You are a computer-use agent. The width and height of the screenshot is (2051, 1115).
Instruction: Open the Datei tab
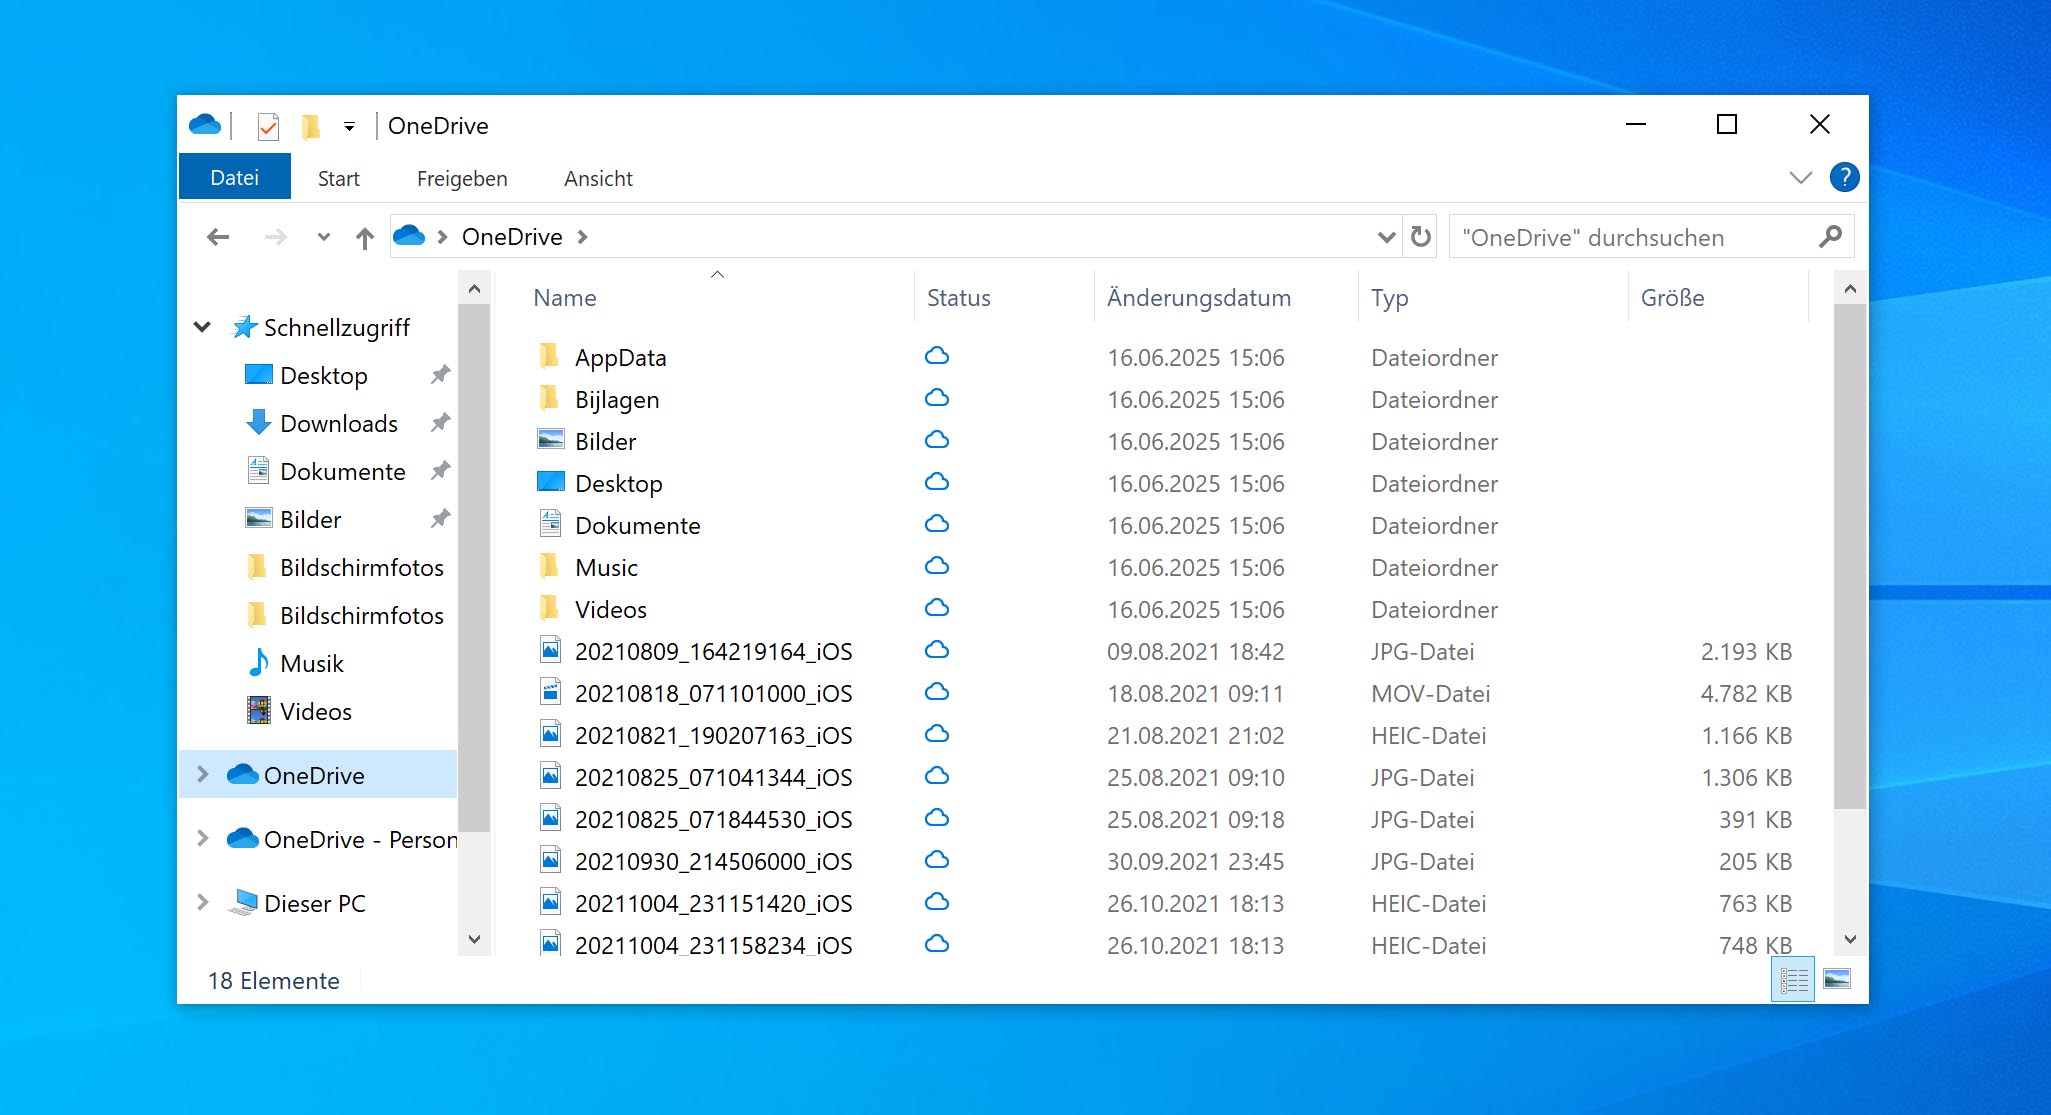point(235,177)
